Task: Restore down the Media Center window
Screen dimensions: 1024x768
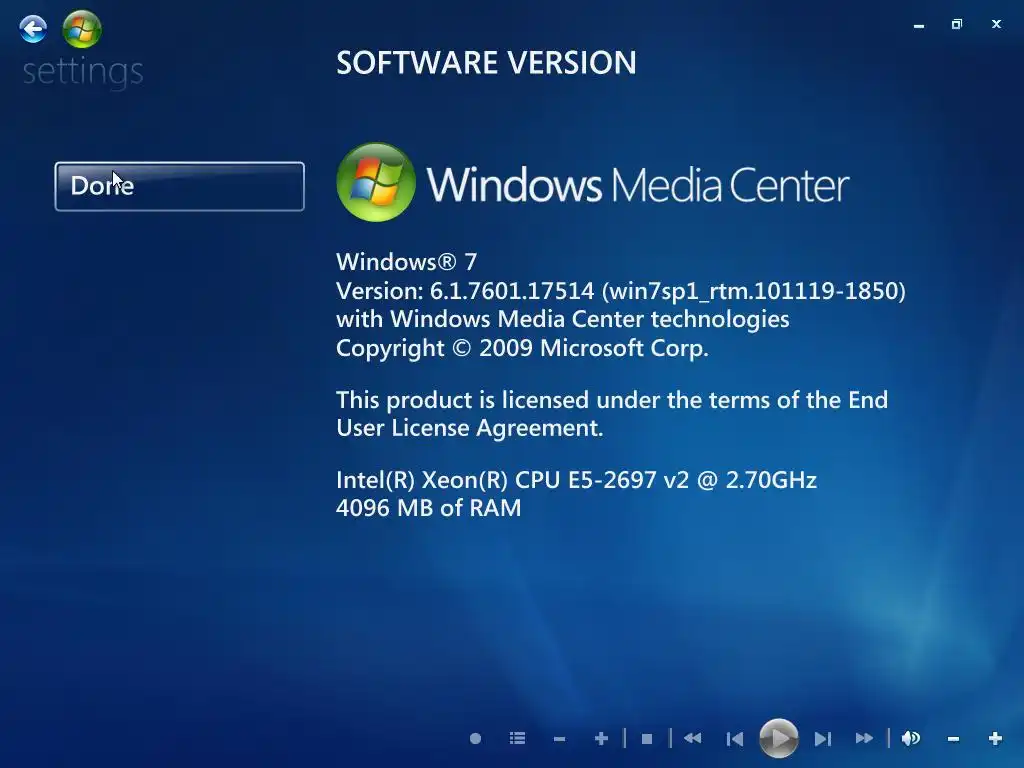Action: pos(957,24)
